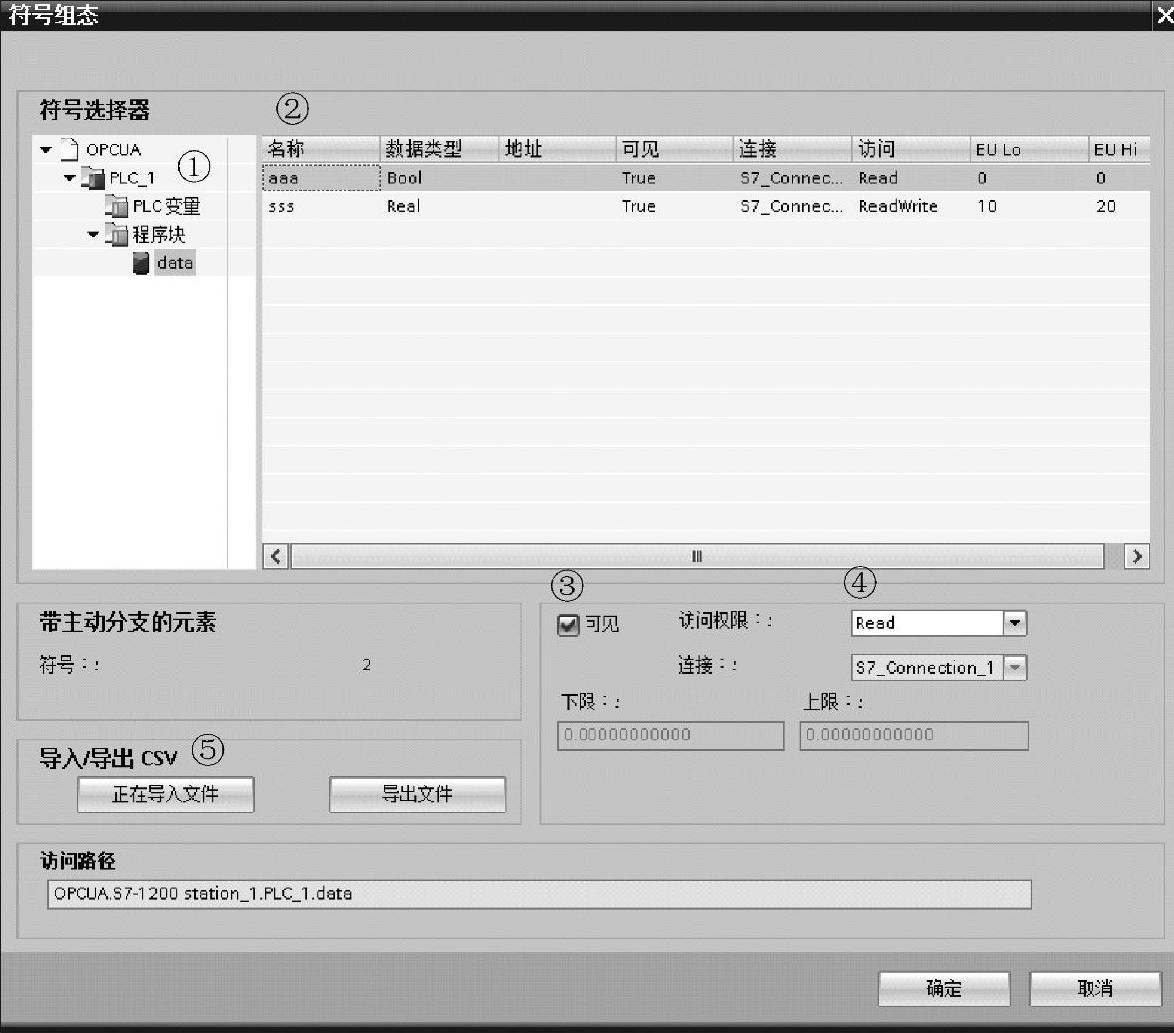Viewport: 1174px width, 1033px height.
Task: Click the 可见 column header
Action: point(675,149)
